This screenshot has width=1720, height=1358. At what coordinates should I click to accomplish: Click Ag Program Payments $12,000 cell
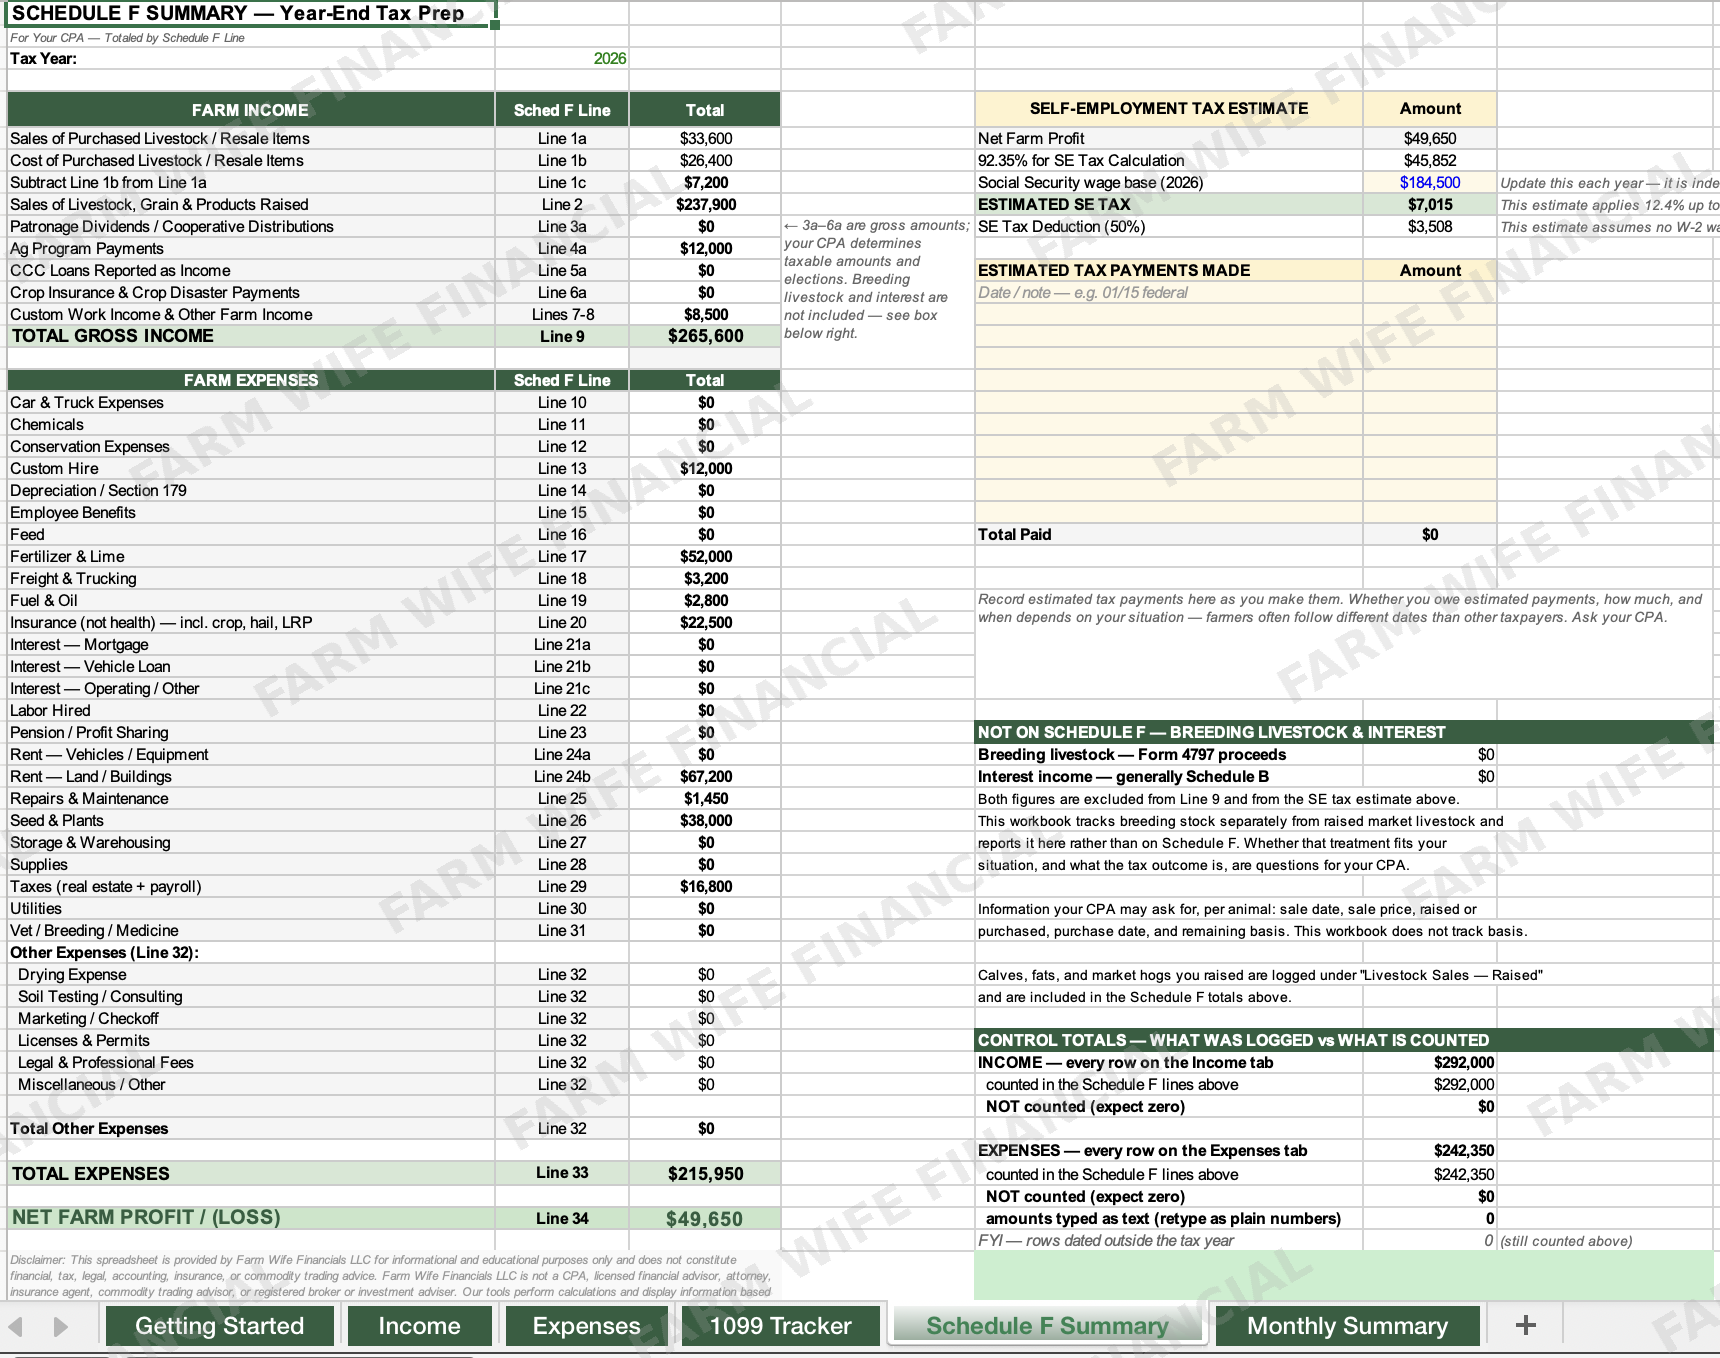(705, 249)
